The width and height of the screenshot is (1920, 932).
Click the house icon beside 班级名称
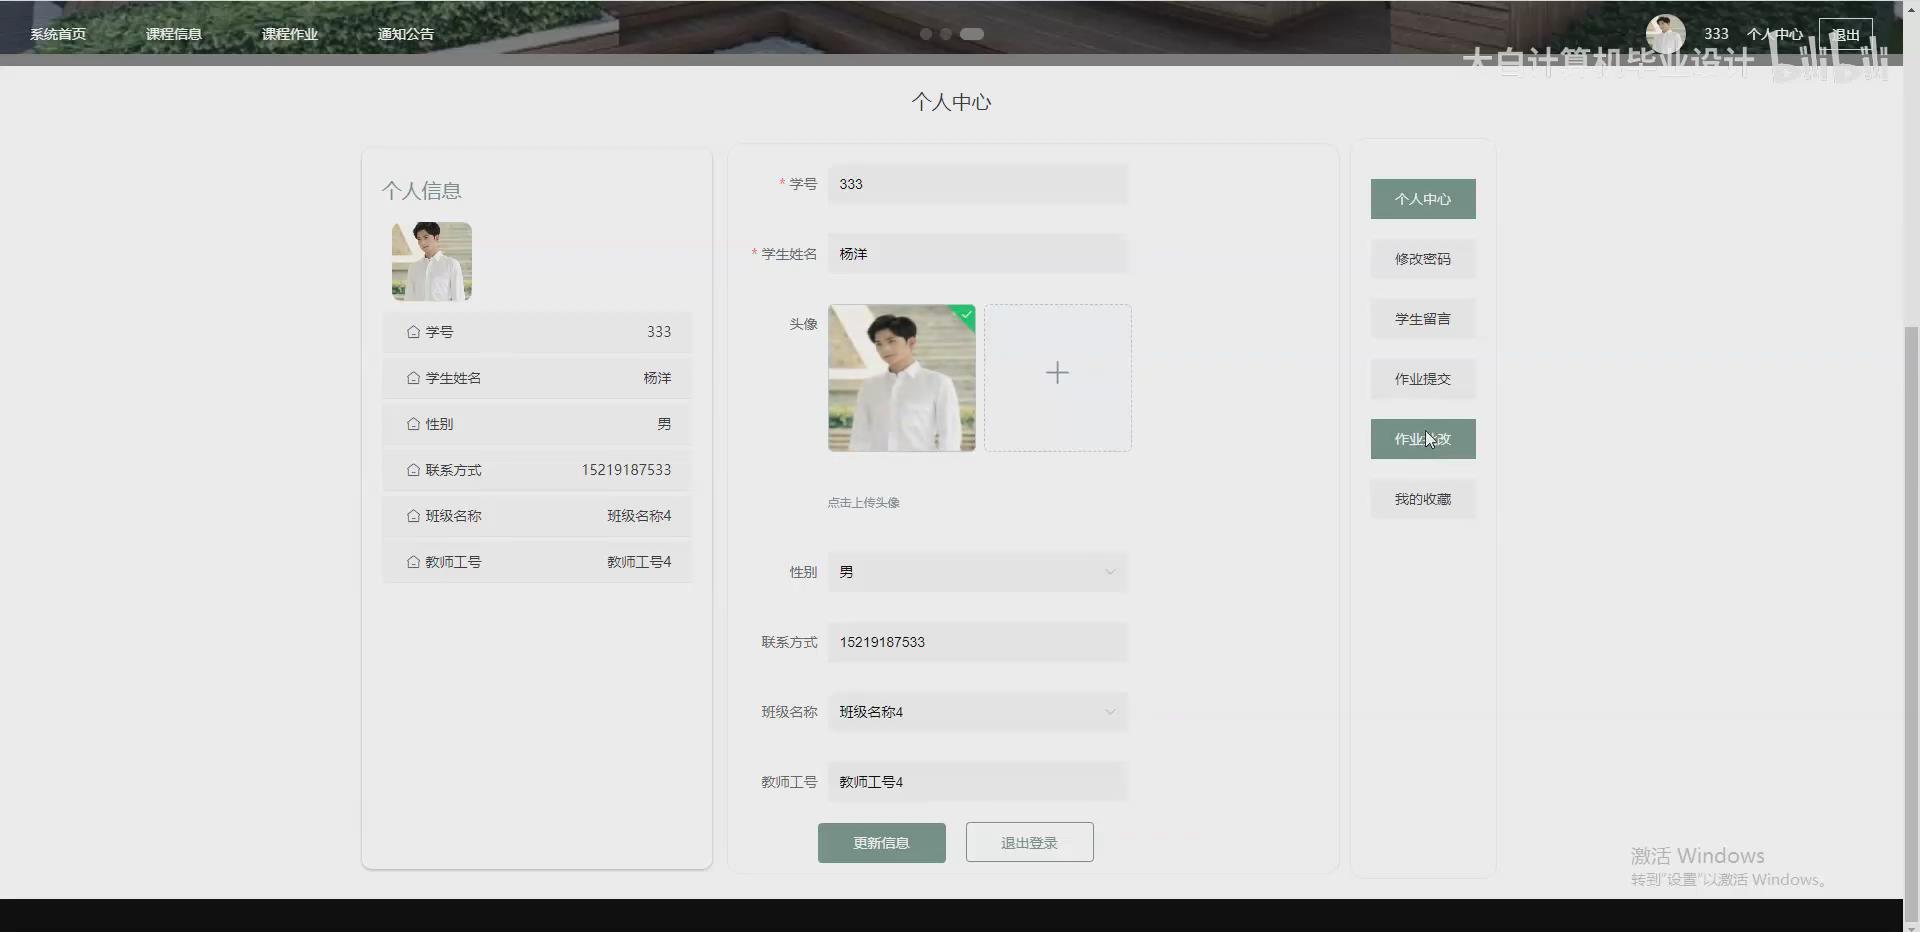click(413, 516)
